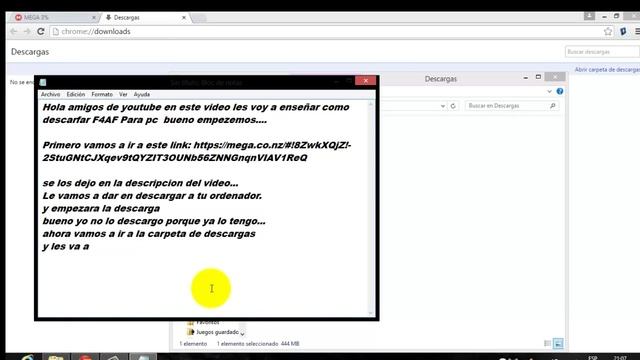Maximize the Descargas Explorer window
640x360 pixels.
coord(538,77)
